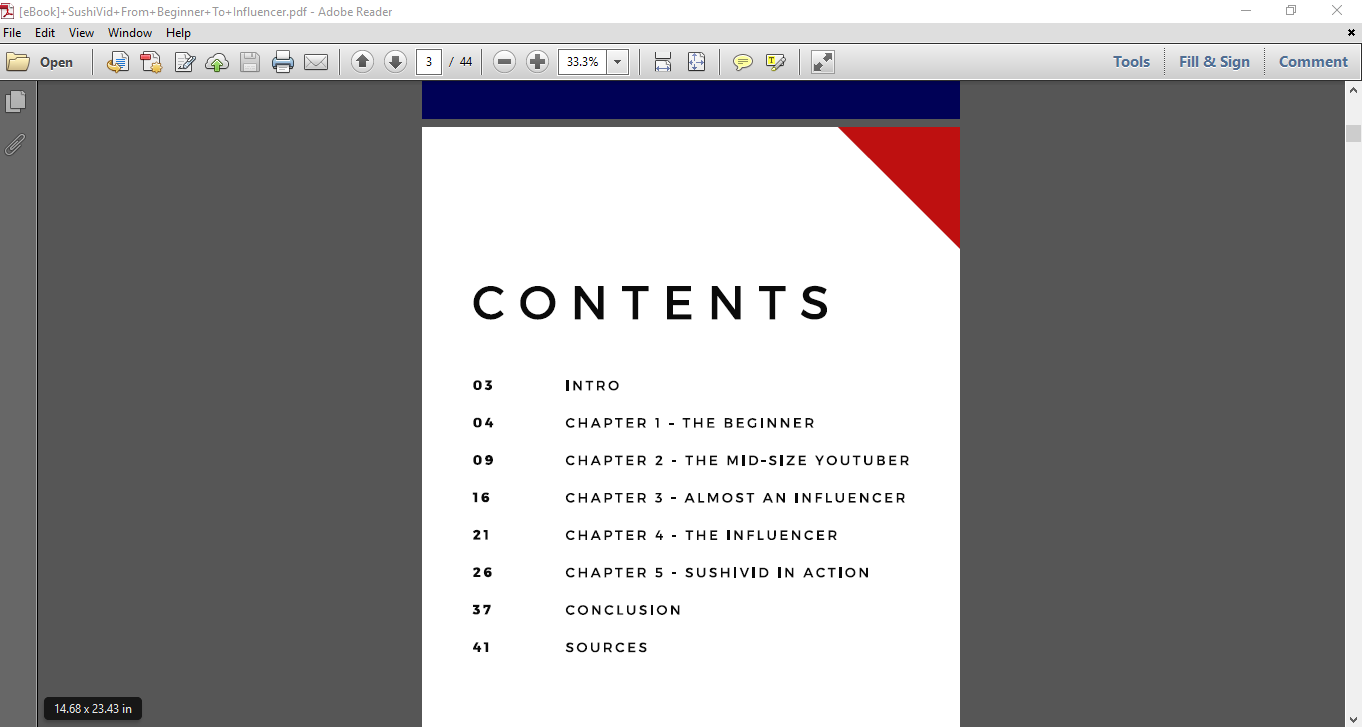
Task: Click the page number input field
Action: (x=428, y=62)
